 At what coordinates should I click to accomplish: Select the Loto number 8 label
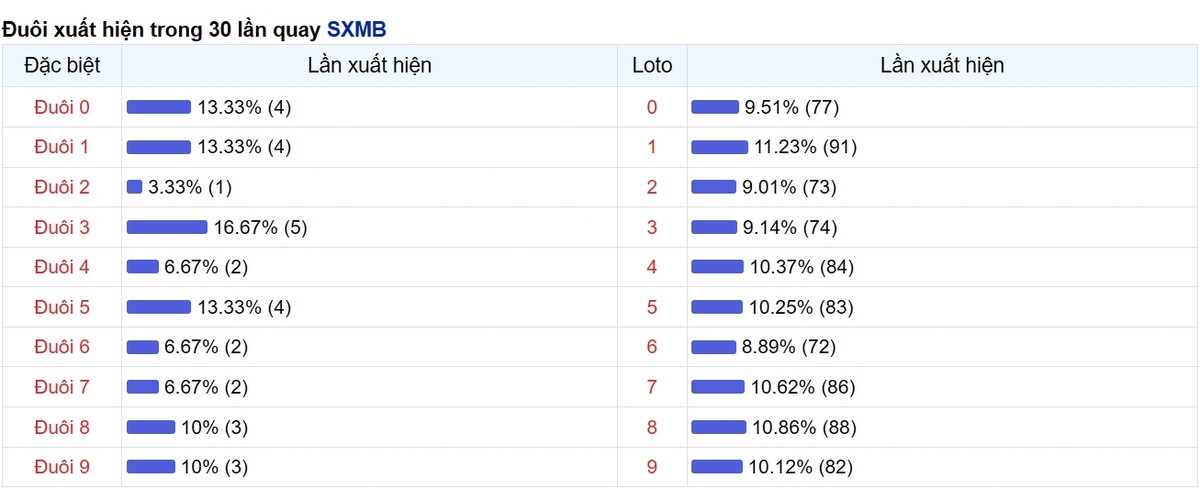(x=653, y=427)
